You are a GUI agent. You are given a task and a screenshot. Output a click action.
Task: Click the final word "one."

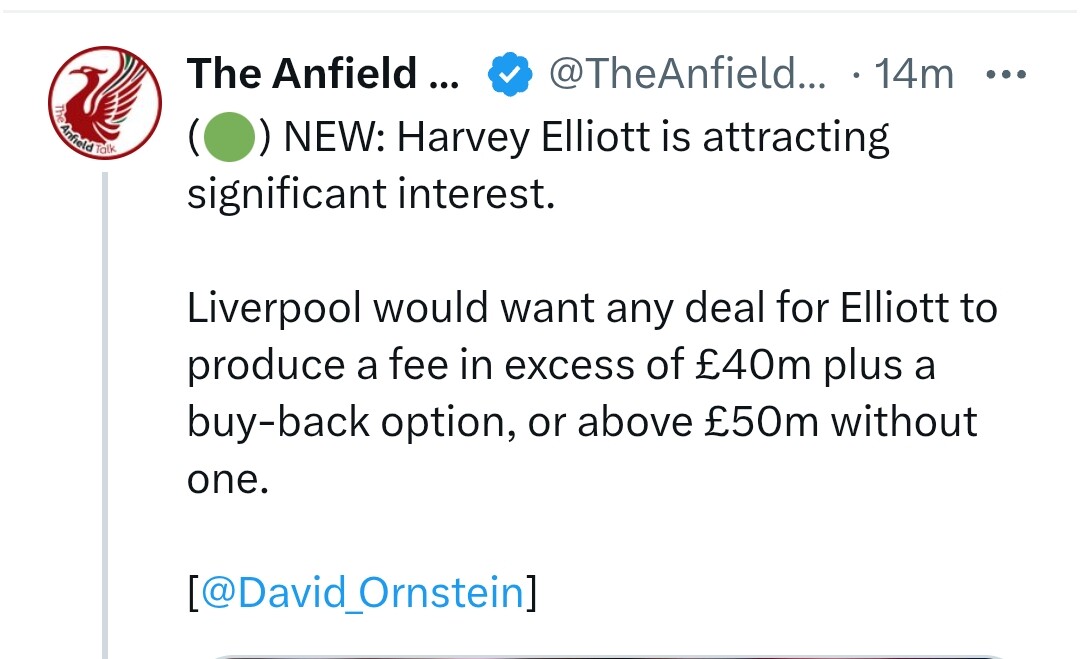point(228,478)
